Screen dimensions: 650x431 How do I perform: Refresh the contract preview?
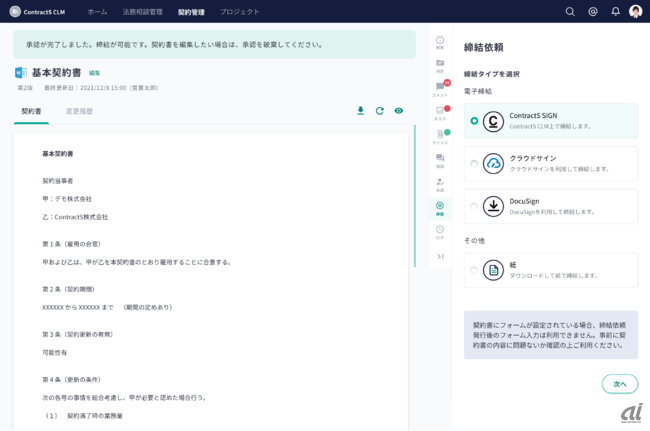point(379,111)
